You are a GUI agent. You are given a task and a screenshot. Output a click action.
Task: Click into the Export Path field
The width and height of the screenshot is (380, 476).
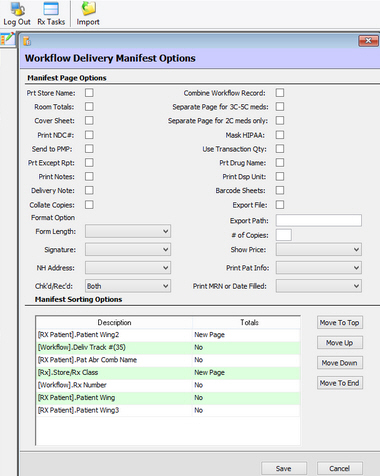(319, 220)
